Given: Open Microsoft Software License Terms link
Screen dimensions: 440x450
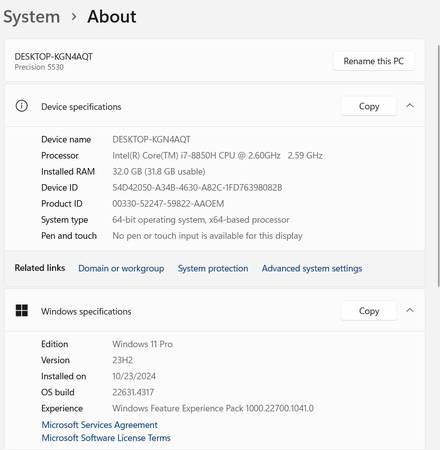Looking at the screenshot, I should [106, 438].
